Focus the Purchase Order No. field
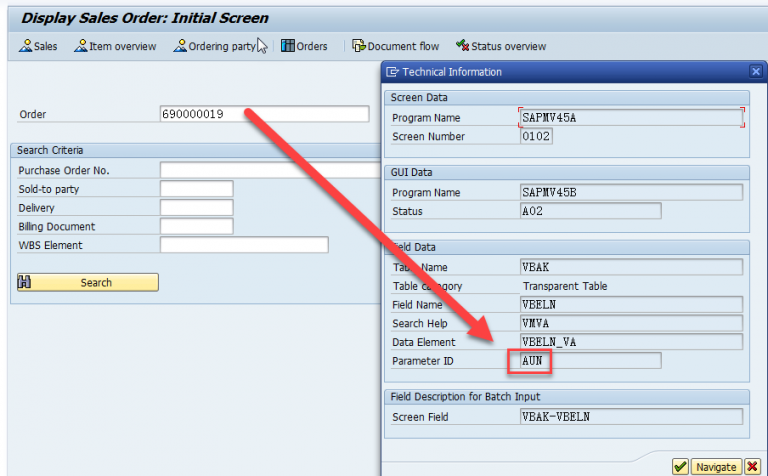The image size is (768, 476). tap(270, 170)
